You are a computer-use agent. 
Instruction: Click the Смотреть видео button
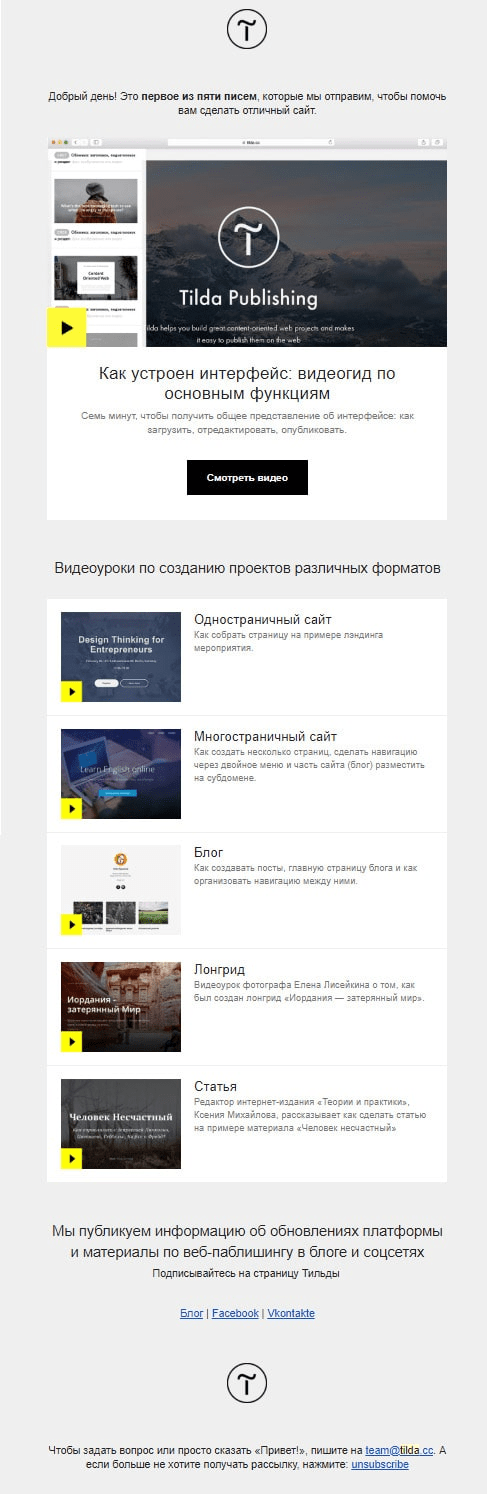click(247, 477)
